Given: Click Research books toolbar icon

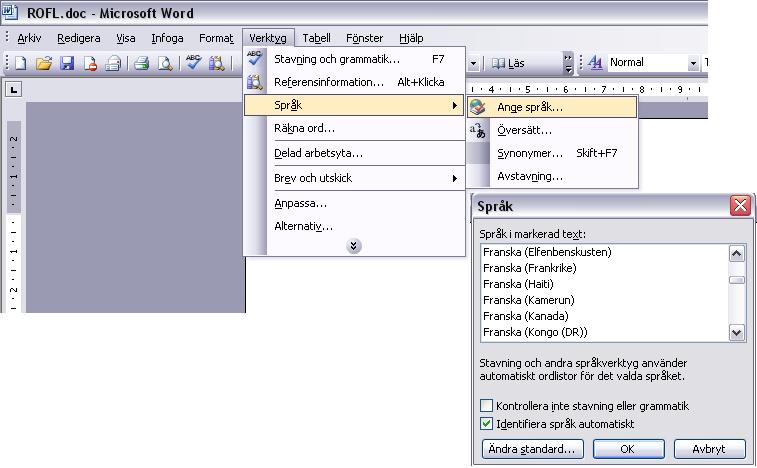Looking at the screenshot, I should coord(216,63).
